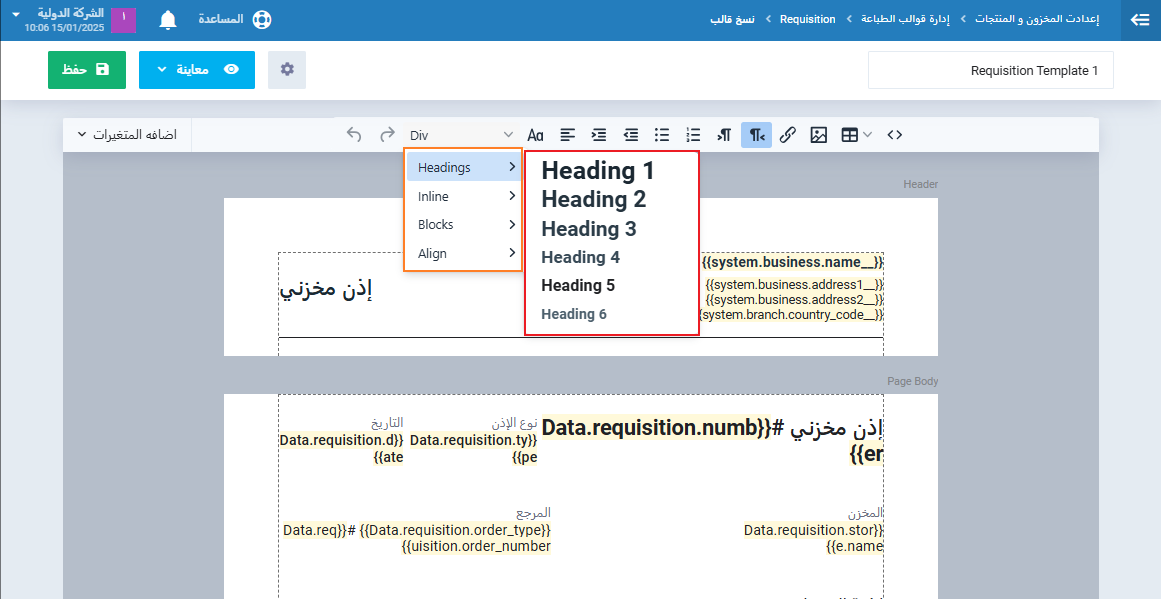This screenshot has height=599, width=1161.
Task: Click the Requisition breadcrumb link
Action: coord(807,19)
